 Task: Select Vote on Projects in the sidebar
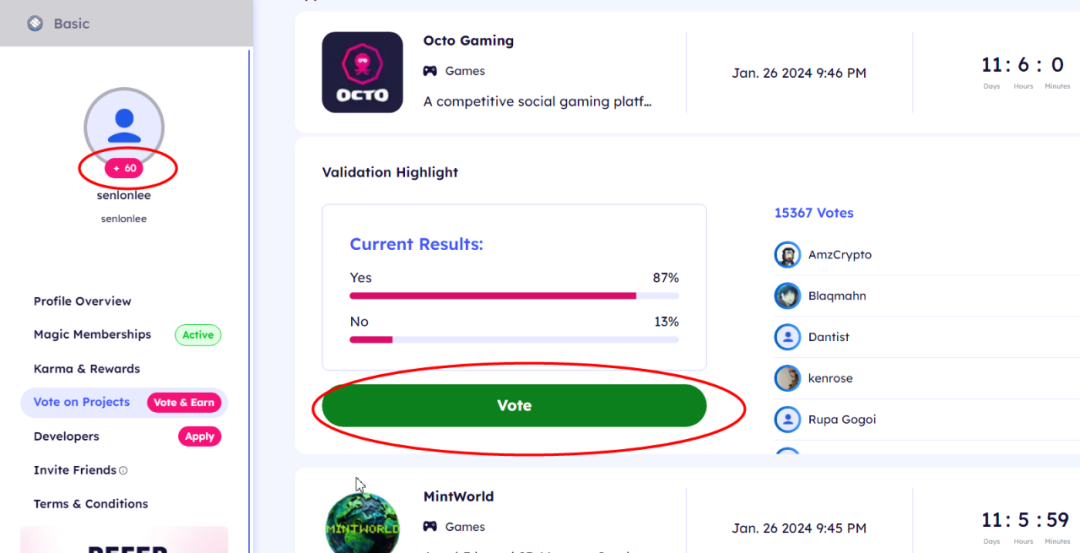tap(82, 402)
